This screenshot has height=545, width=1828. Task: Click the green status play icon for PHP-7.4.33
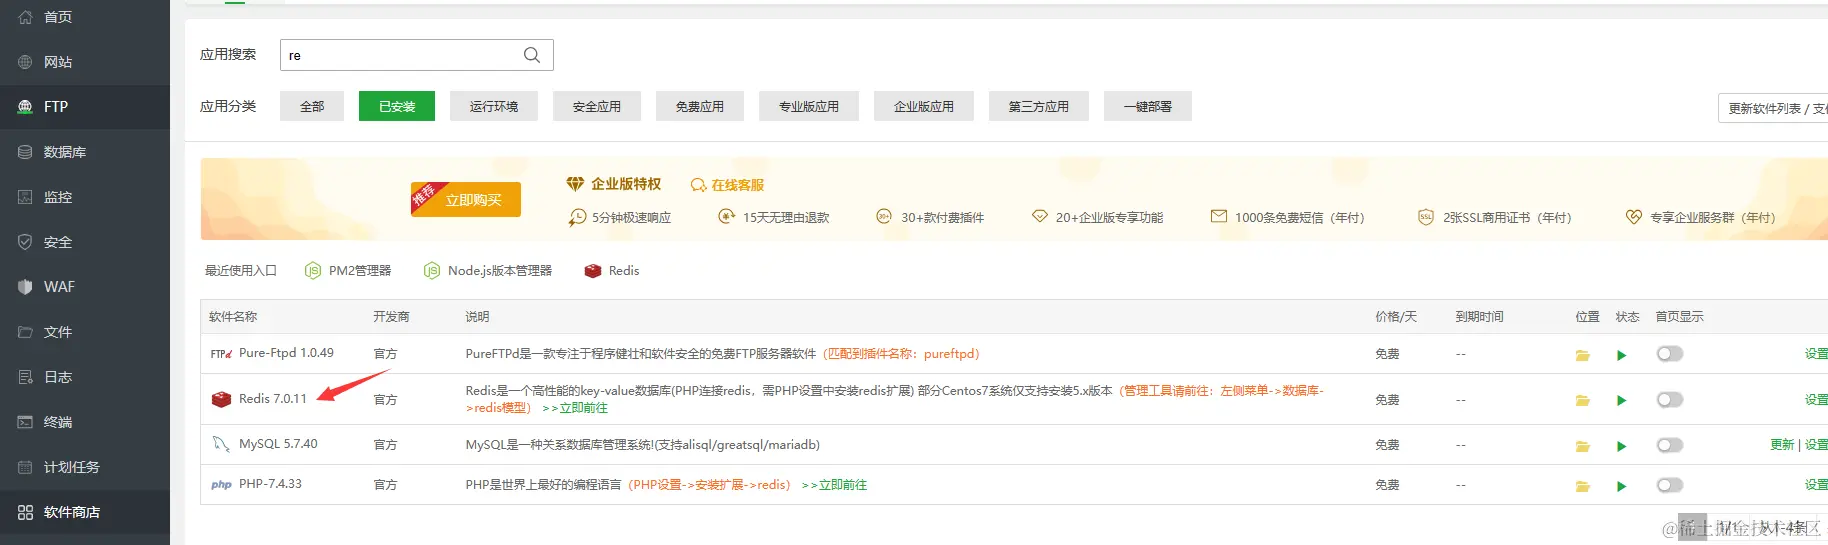click(x=1621, y=486)
